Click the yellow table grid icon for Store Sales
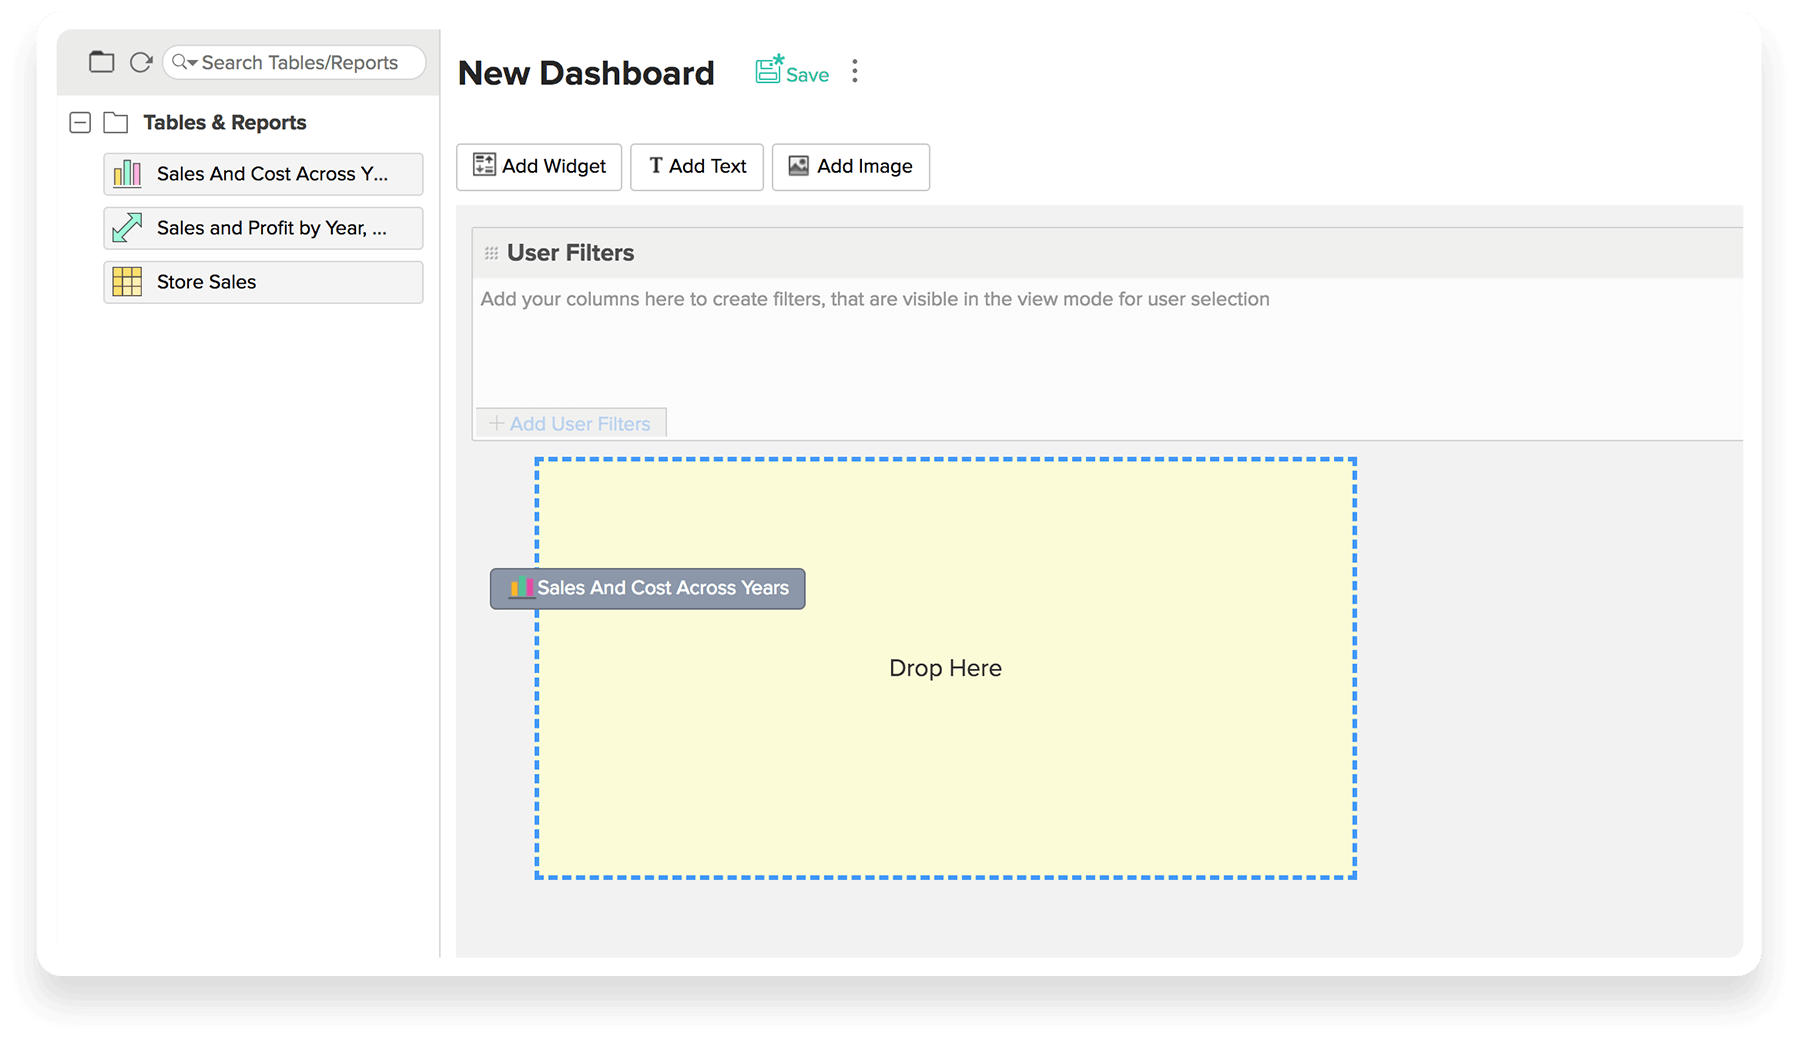 (127, 282)
